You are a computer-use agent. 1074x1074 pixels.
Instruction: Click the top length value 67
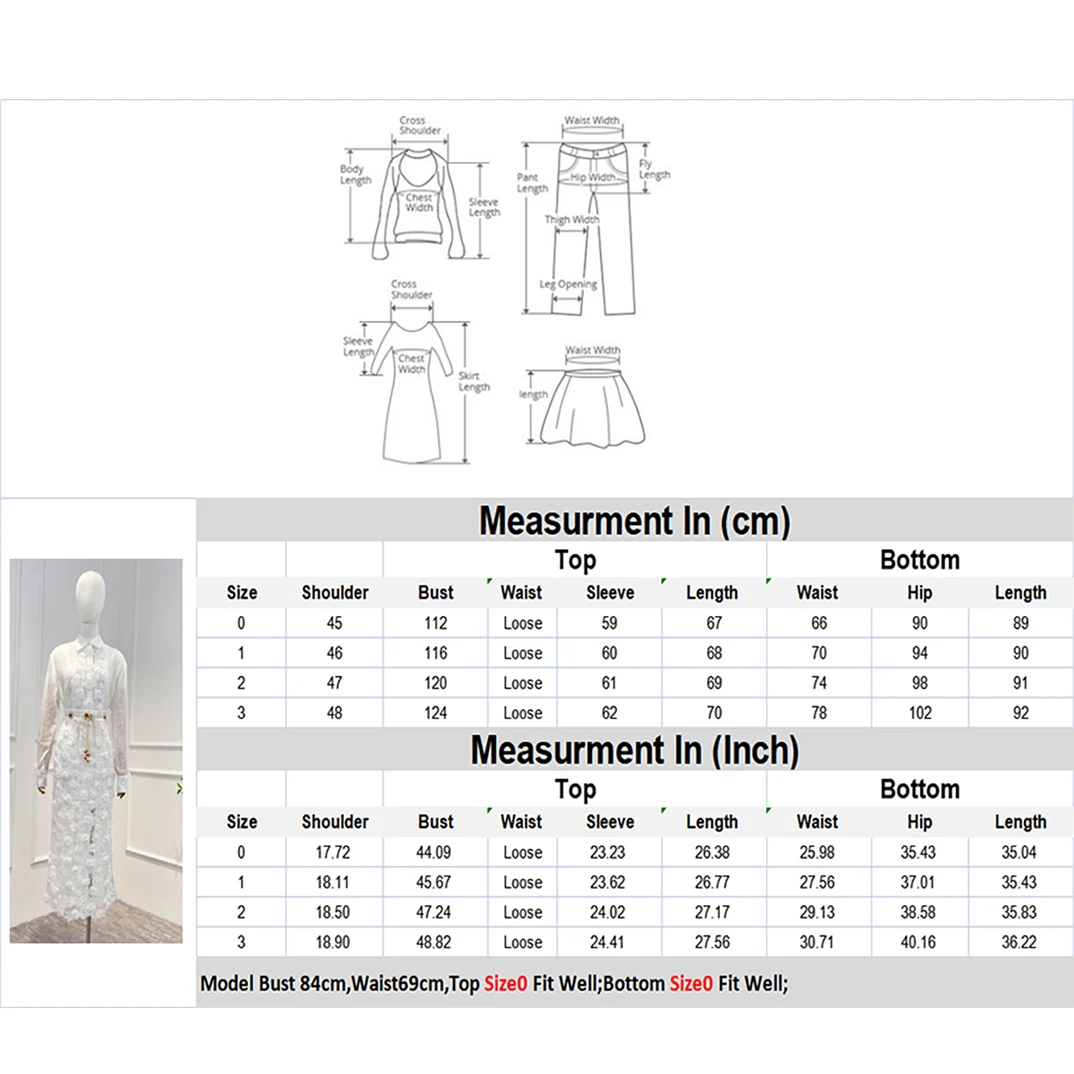(x=714, y=623)
